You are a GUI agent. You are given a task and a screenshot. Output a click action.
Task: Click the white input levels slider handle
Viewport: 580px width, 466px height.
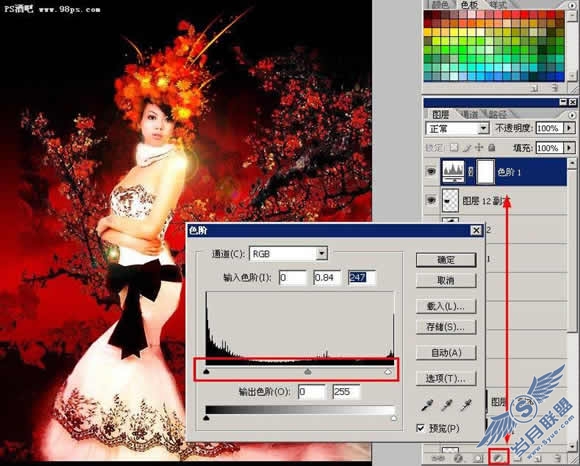pyautogui.click(x=388, y=371)
